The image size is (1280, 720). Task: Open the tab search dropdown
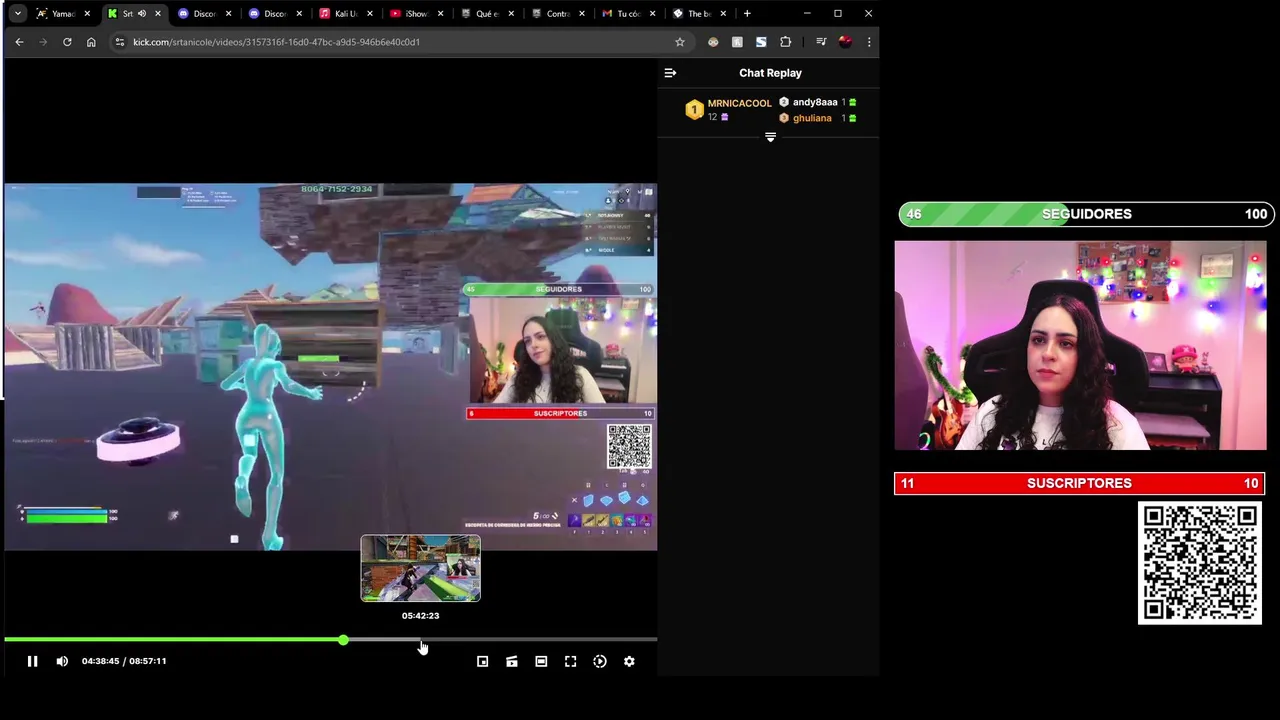(x=17, y=13)
